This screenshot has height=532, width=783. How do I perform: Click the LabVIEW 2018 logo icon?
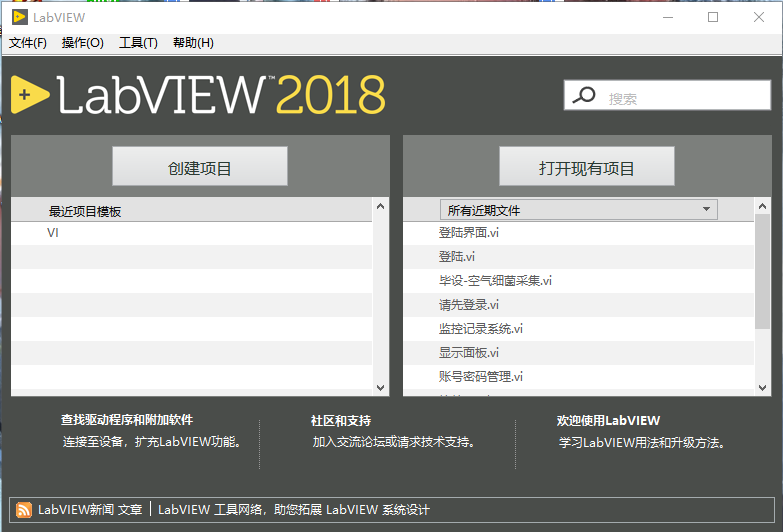30,95
